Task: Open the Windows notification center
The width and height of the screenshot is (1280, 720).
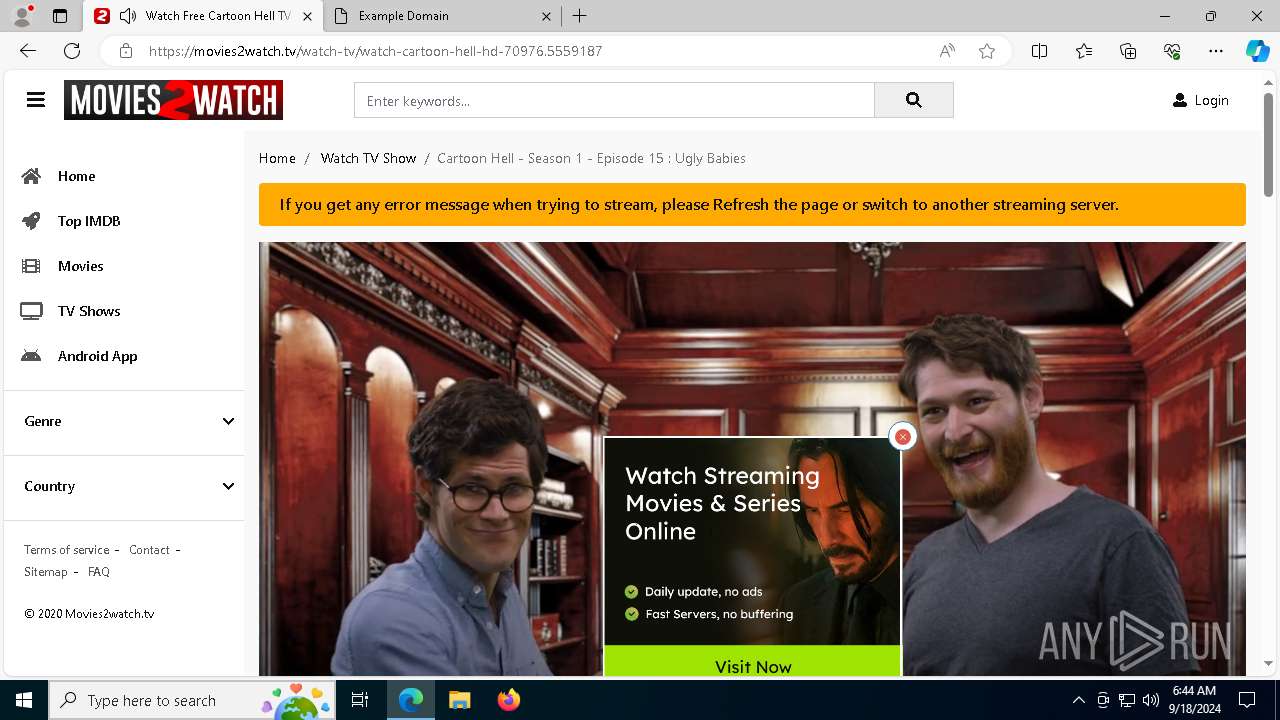Action: click(x=1247, y=700)
